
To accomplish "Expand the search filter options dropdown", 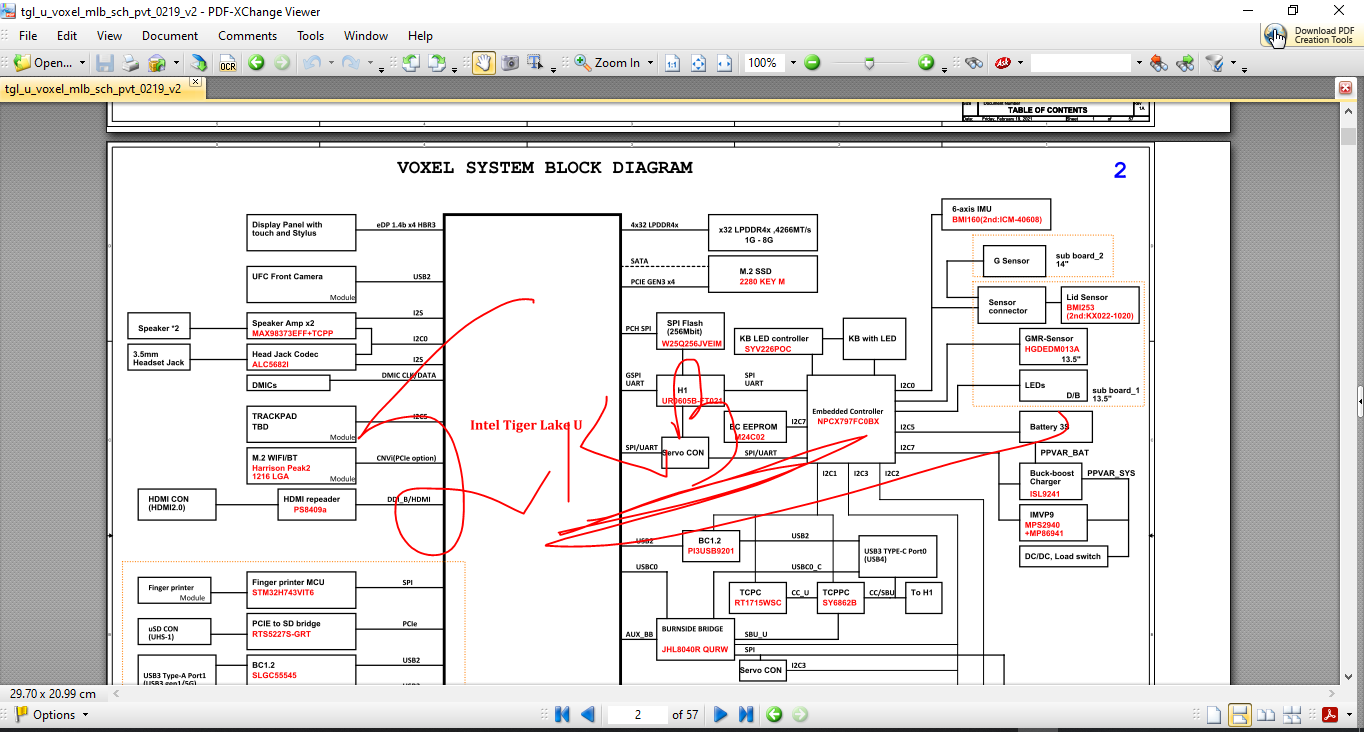I will (x=1232, y=63).
